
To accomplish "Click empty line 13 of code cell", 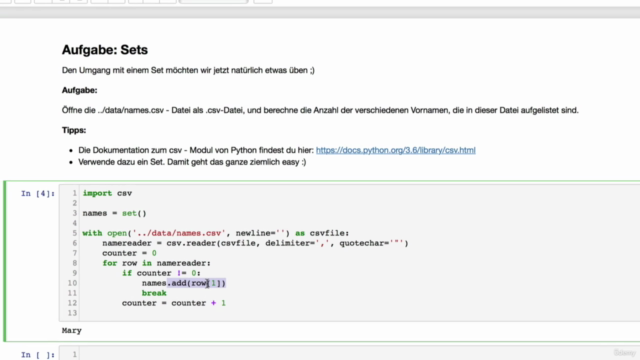I will pos(359,313).
